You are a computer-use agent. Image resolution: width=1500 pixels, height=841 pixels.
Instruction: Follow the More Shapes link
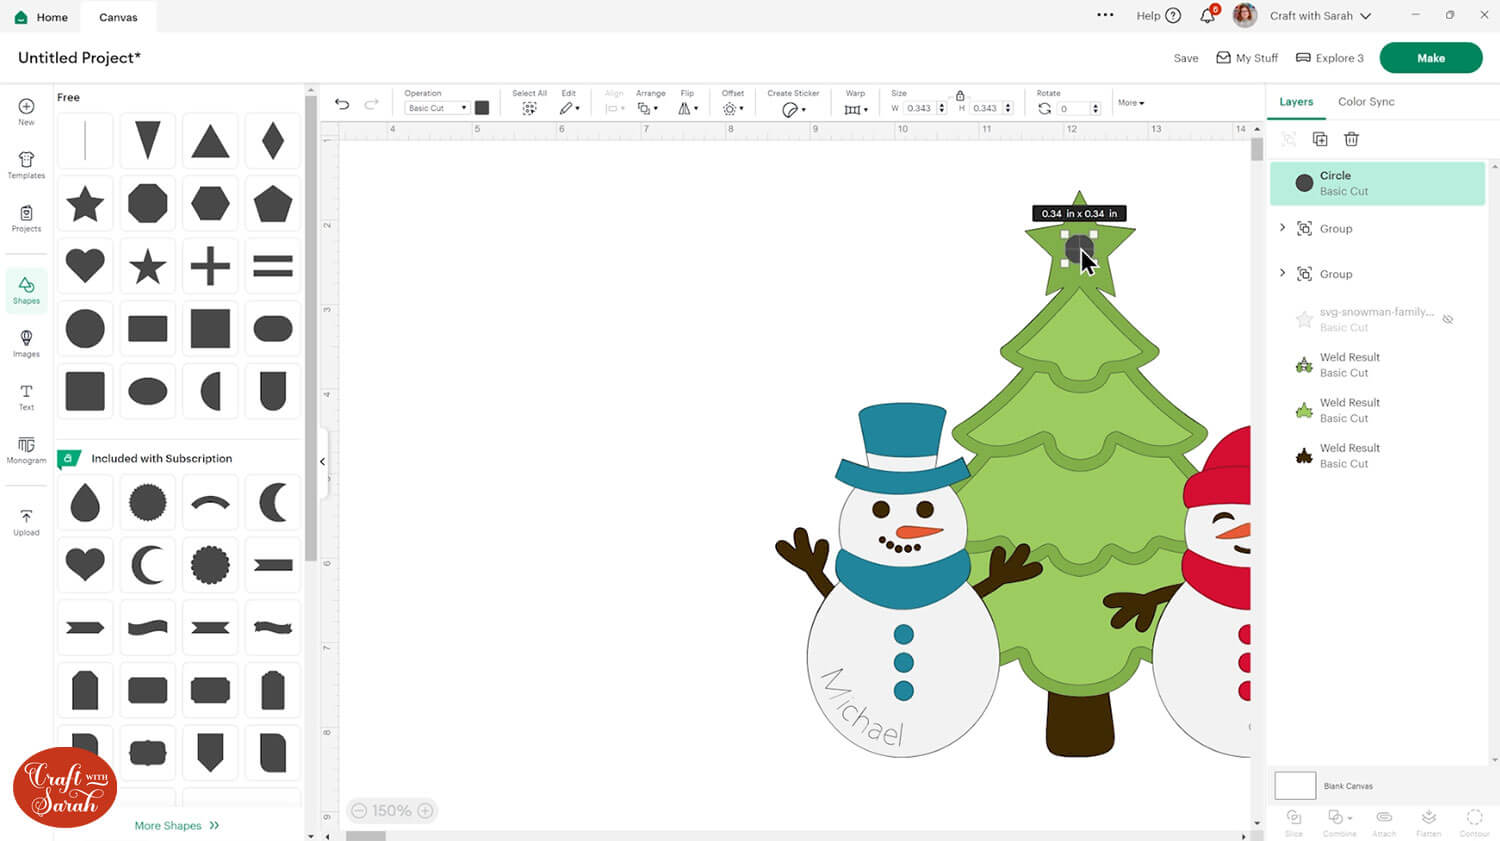click(176, 825)
